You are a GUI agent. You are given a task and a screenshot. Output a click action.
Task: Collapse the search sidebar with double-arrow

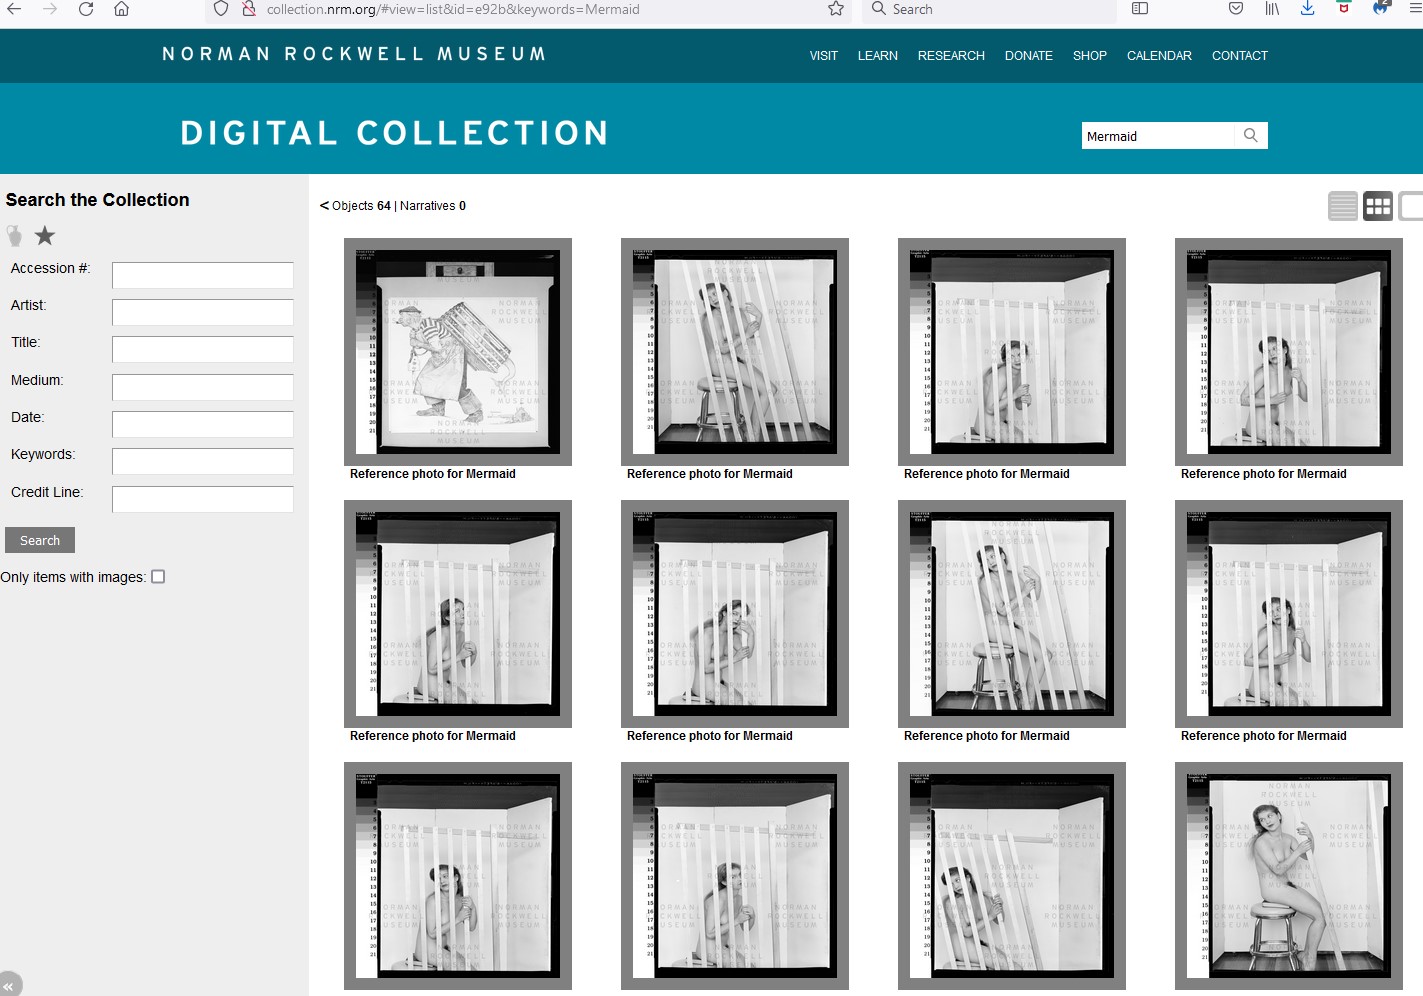(x=9, y=985)
